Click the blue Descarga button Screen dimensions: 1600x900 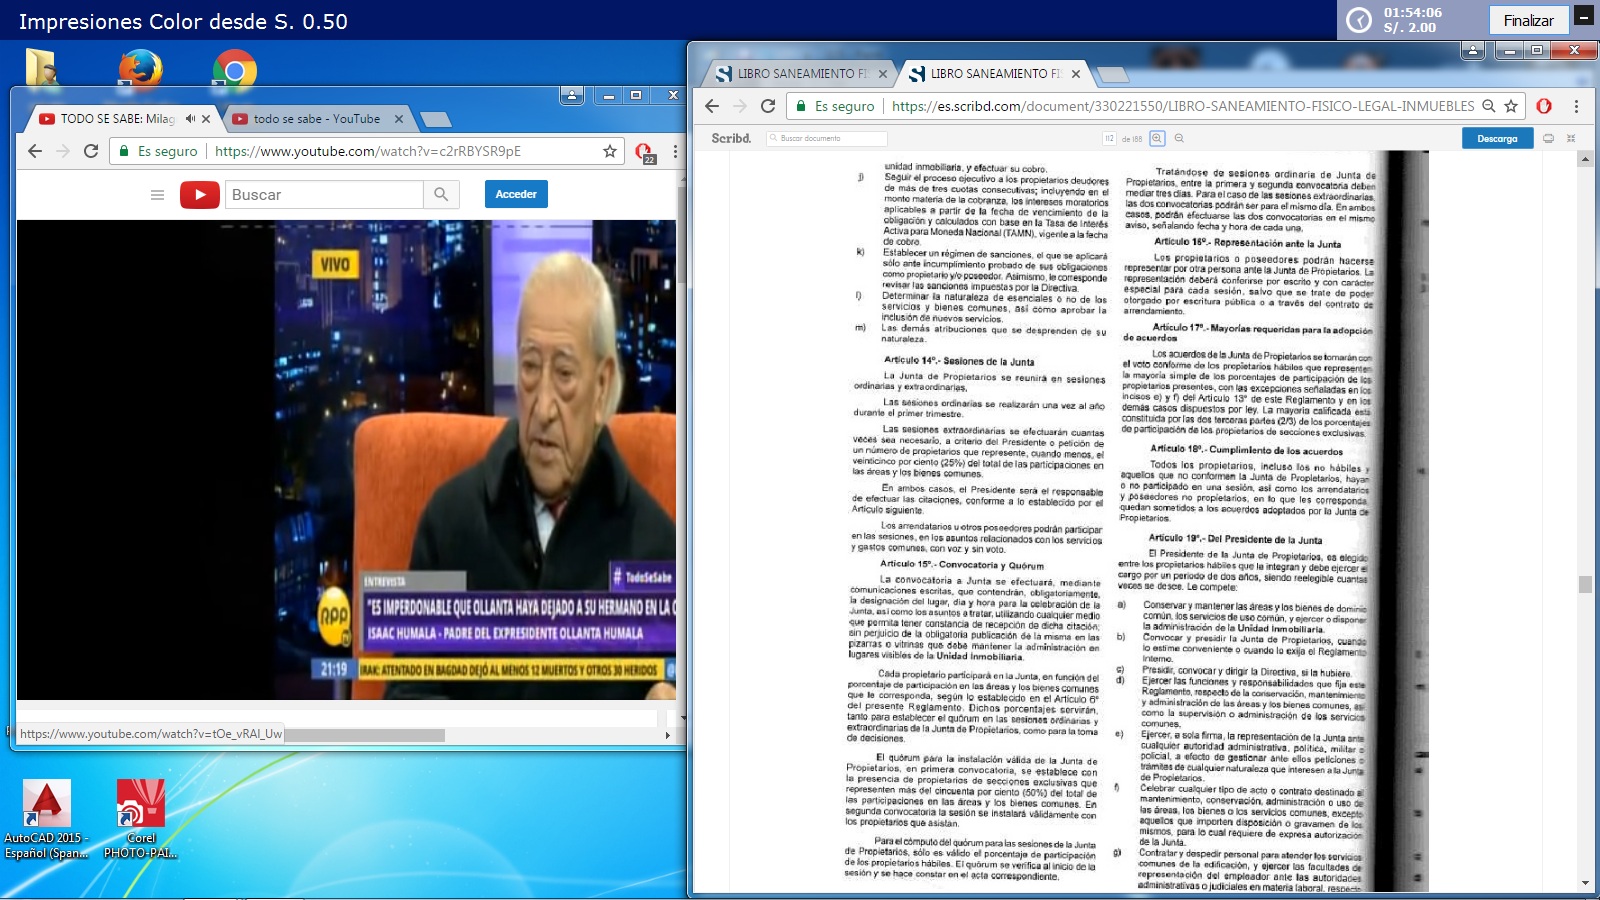[1496, 139]
